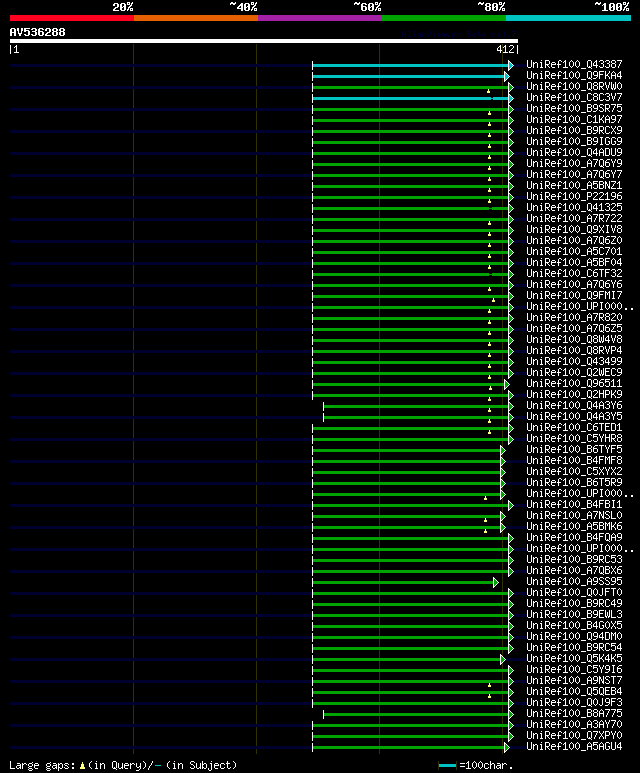Screen dimensions: 640x773
Task: Select hit label UniRef100_C6TF32
Action: (574, 274)
